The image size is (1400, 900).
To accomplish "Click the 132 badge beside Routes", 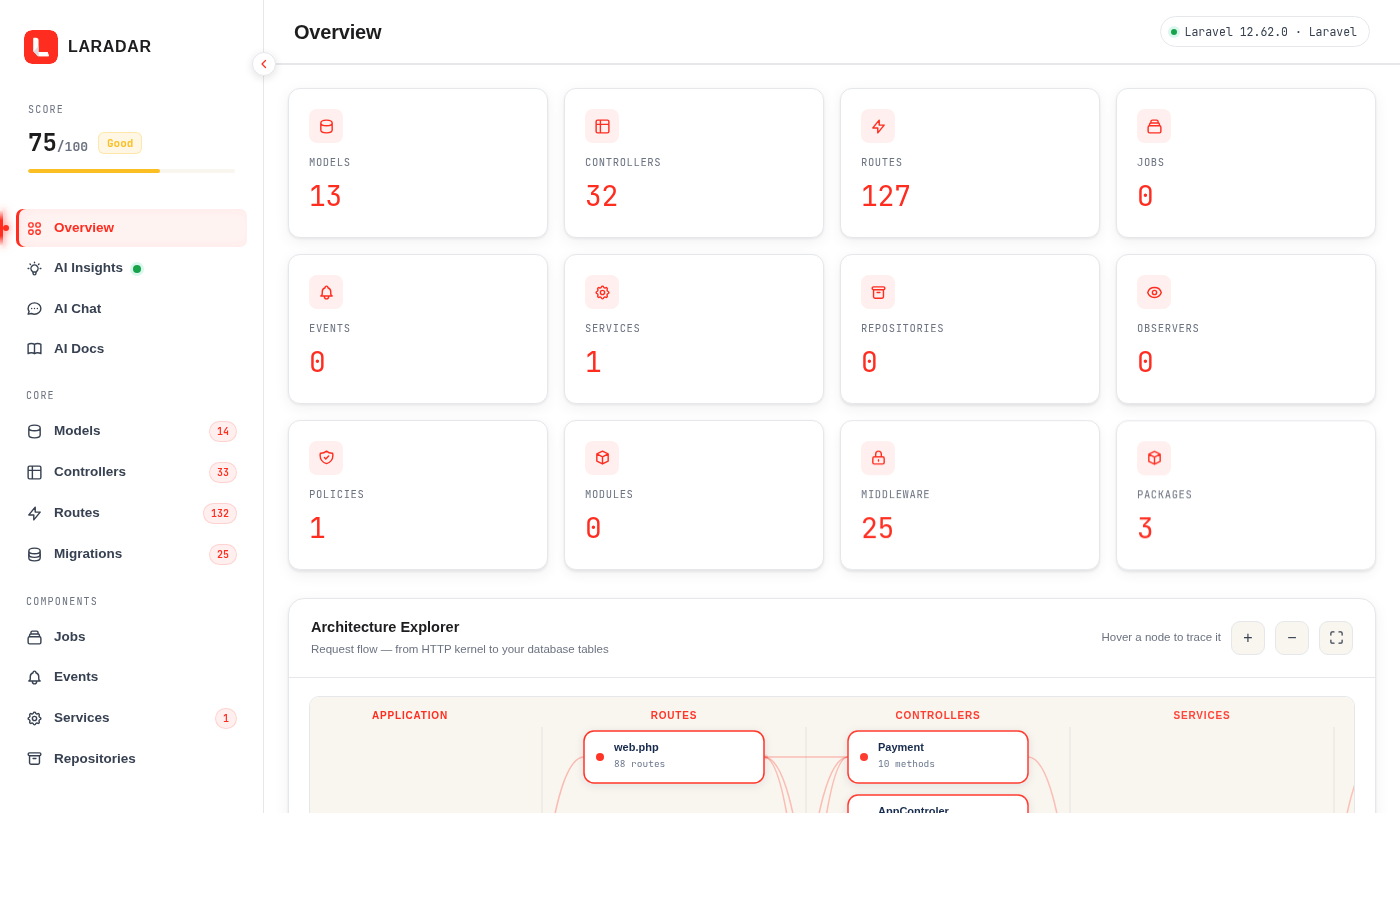I will point(220,513).
